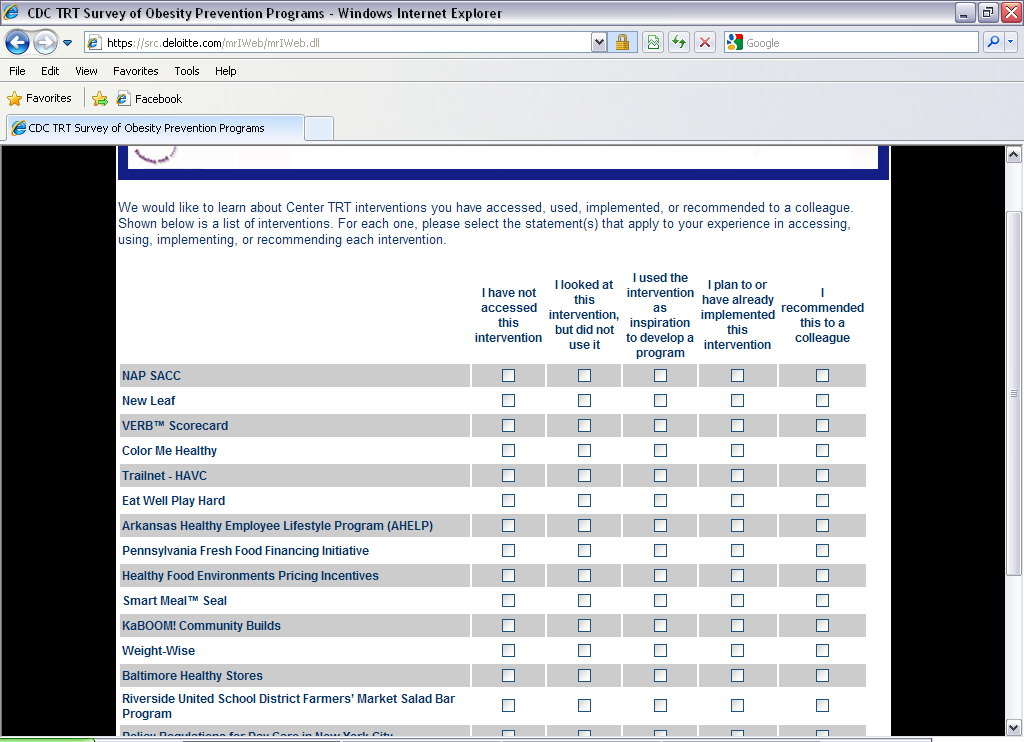Open the View menu
This screenshot has height=742, width=1024.
point(86,71)
